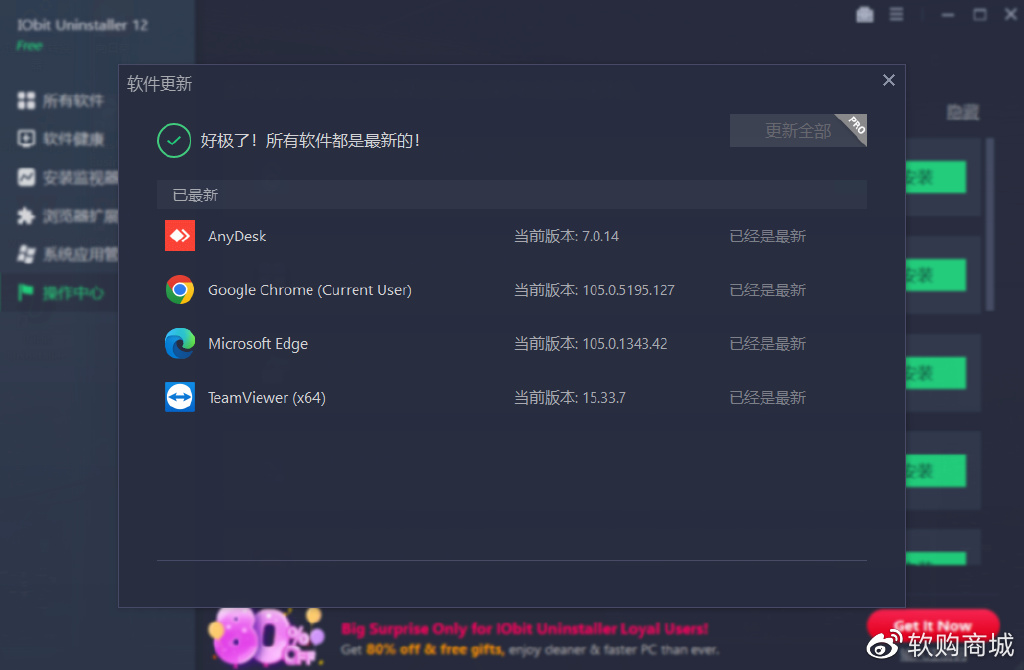Click the 已最新 section header
The width and height of the screenshot is (1024, 670).
[512, 195]
